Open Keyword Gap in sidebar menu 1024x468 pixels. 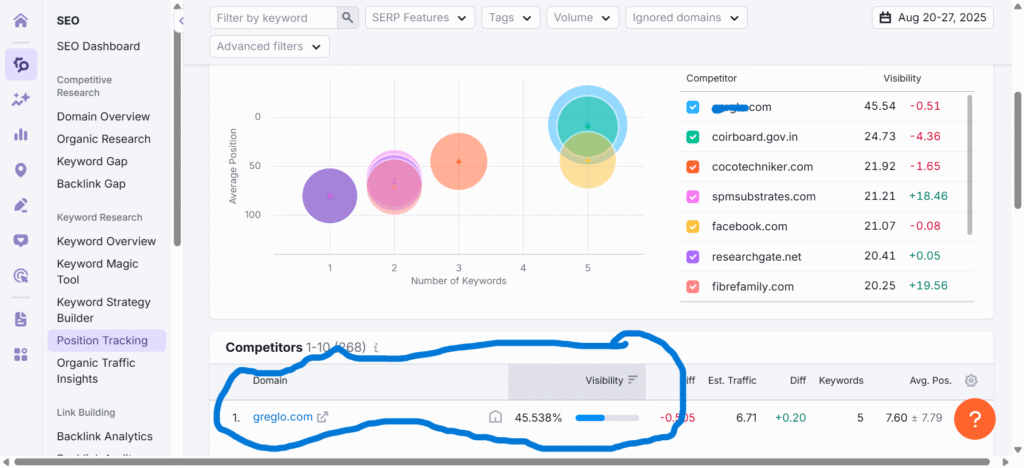click(x=92, y=161)
